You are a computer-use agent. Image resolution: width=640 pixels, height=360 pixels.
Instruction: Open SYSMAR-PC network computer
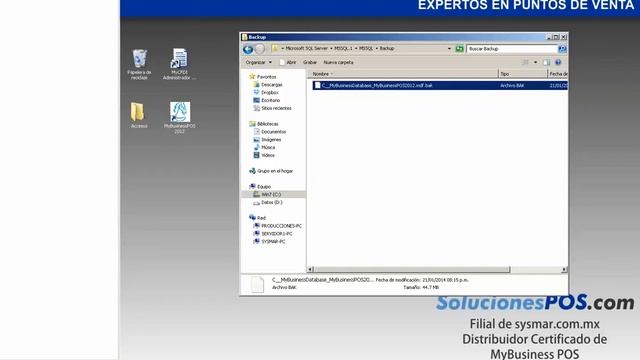[x=273, y=242]
